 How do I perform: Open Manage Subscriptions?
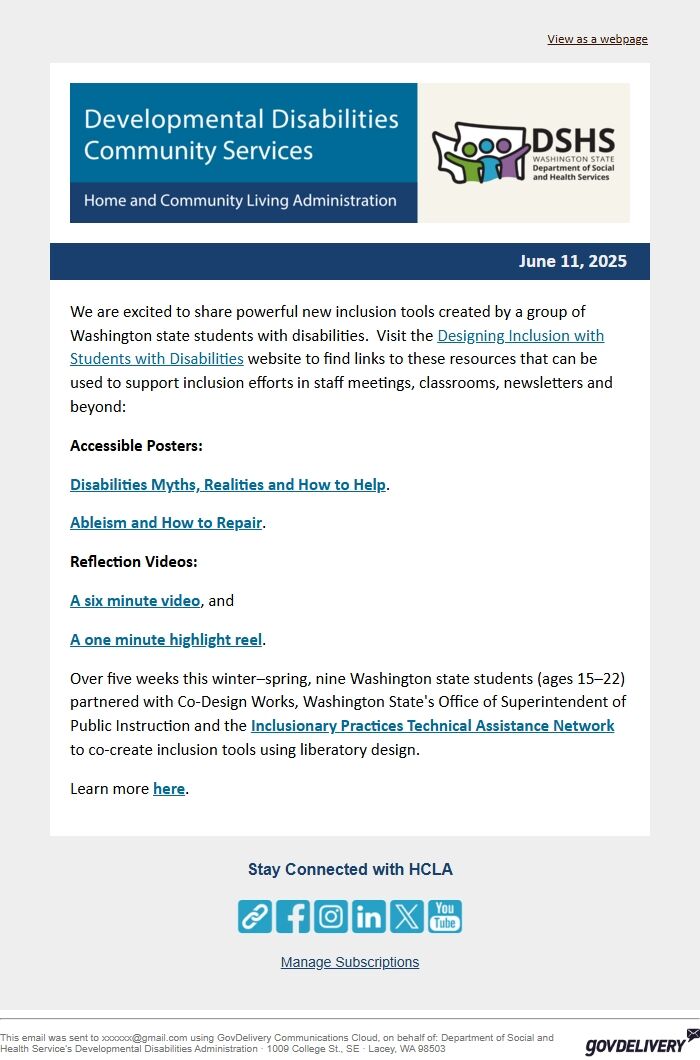pos(349,962)
